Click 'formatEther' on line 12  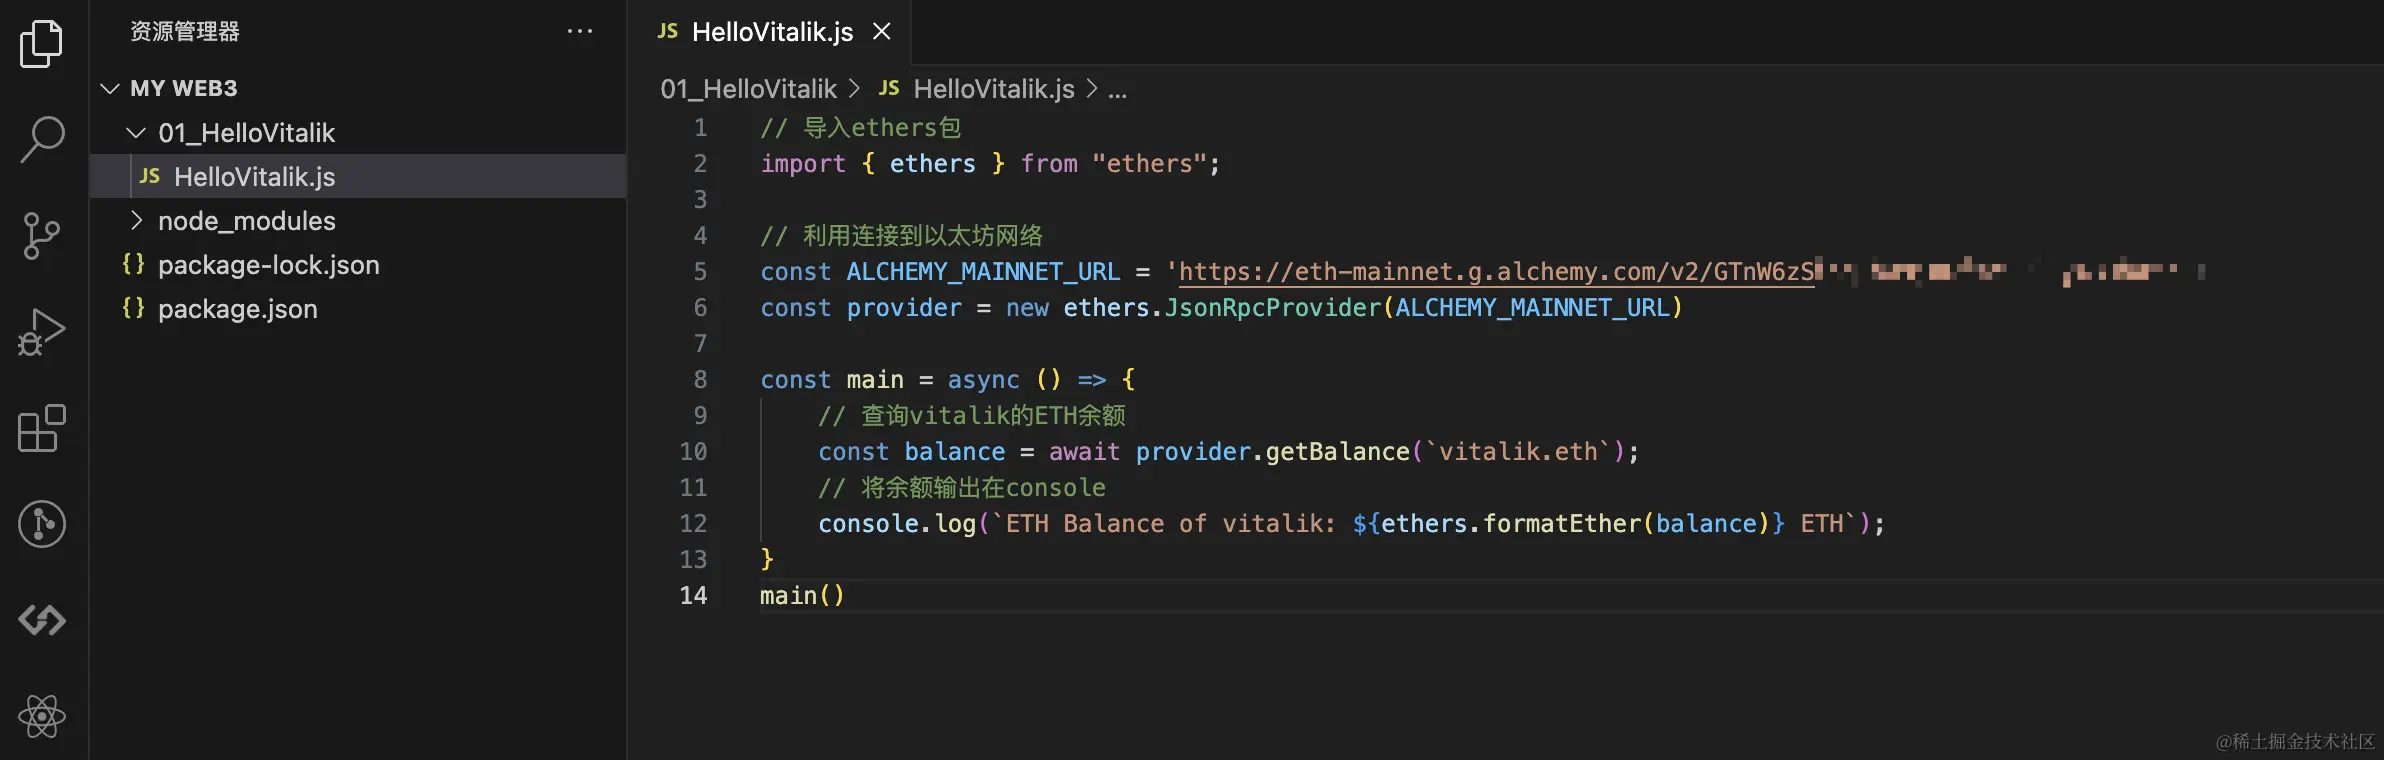click(x=1562, y=524)
